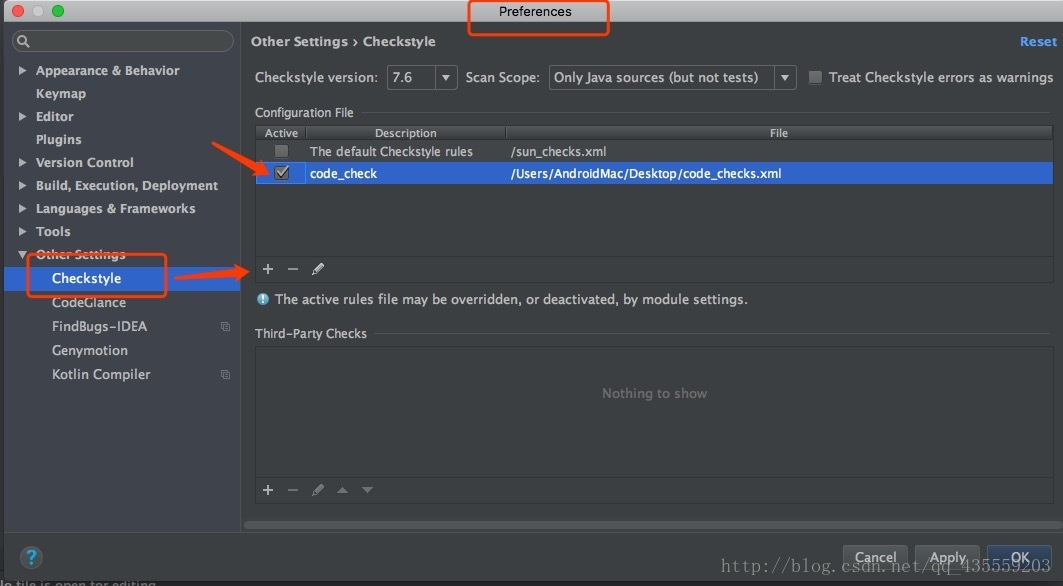Expand Appearance & Behavior section
Screen dimensions: 1063x586
click(x=22, y=71)
